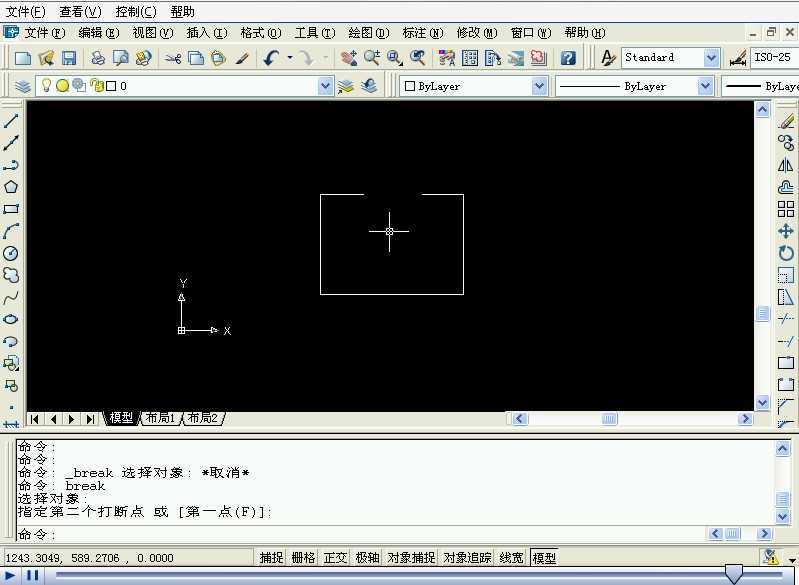The image size is (799, 585).
Task: Select the Array tool
Action: pos(786,209)
